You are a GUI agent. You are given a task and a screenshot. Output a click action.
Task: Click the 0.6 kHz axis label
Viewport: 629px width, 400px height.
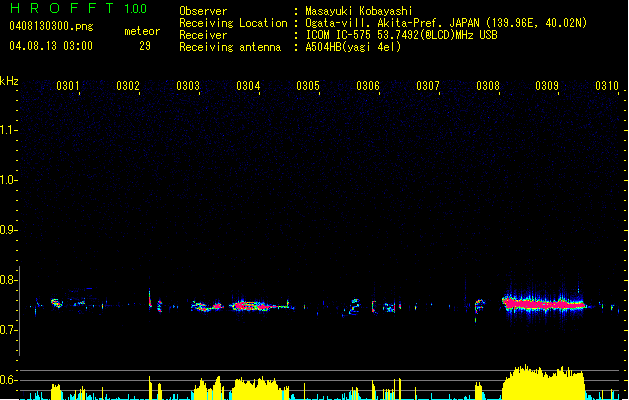(7, 380)
